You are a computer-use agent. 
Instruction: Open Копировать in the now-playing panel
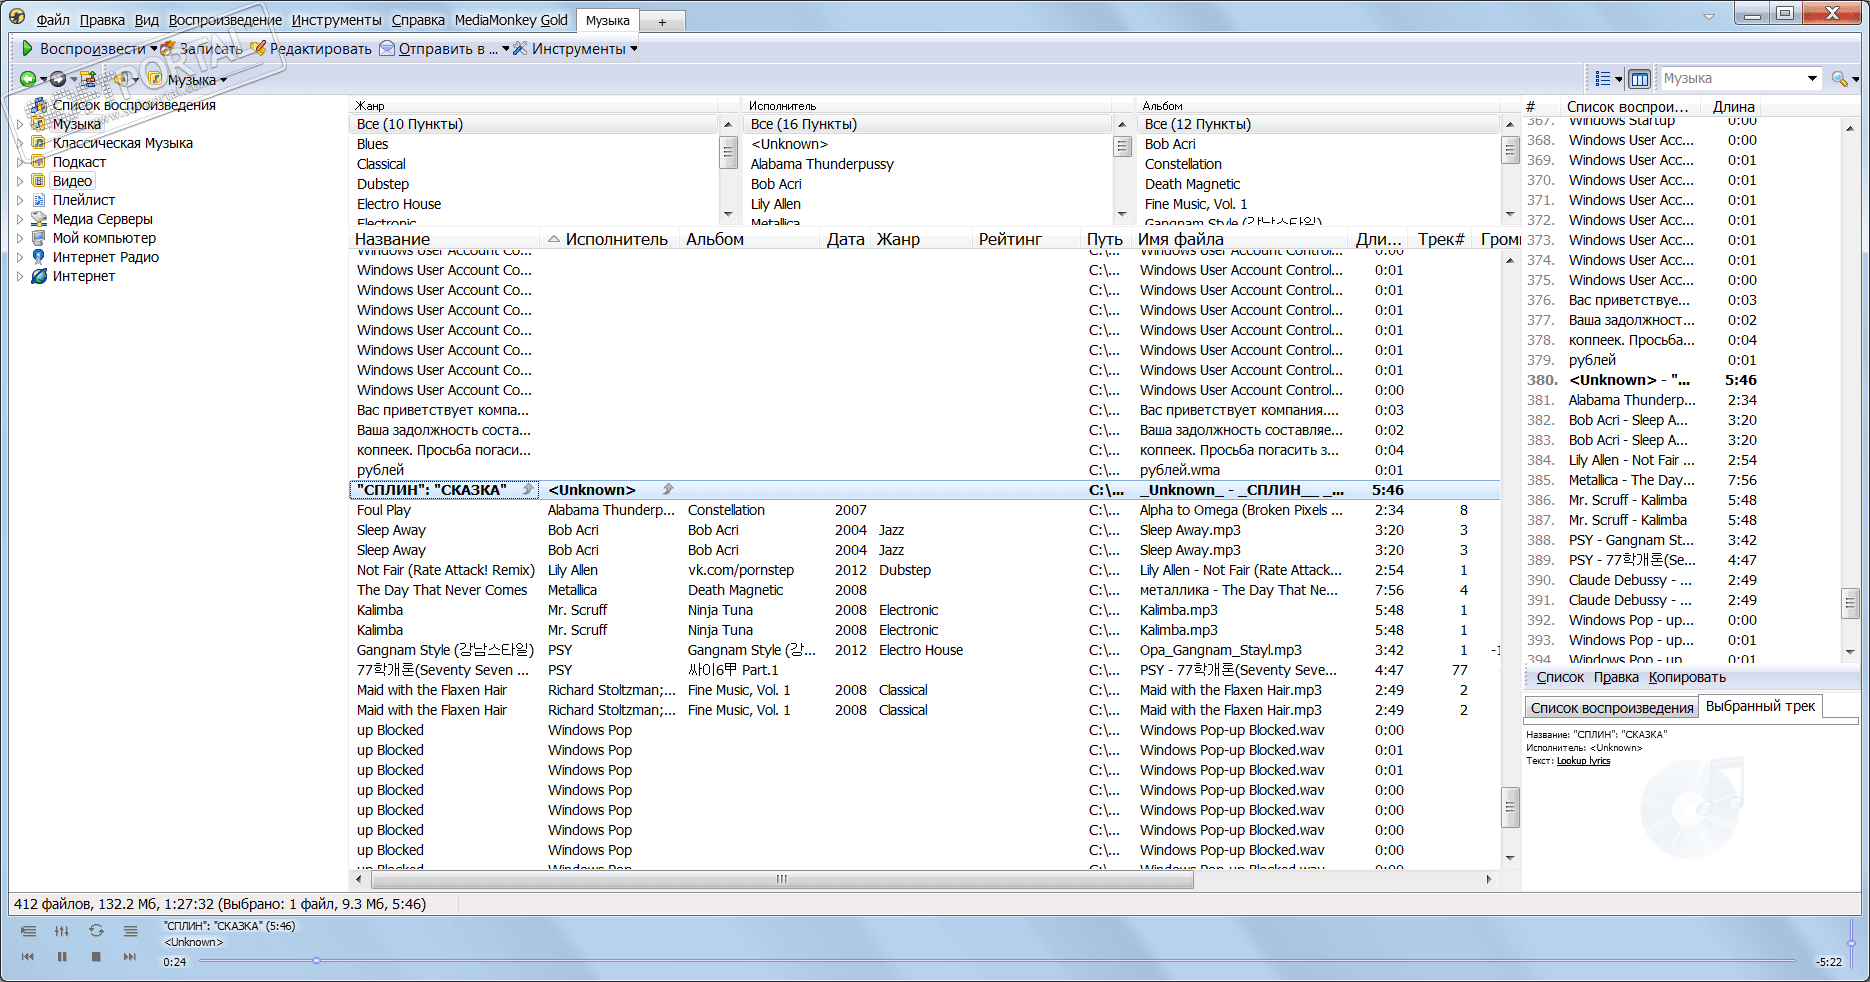(1687, 677)
